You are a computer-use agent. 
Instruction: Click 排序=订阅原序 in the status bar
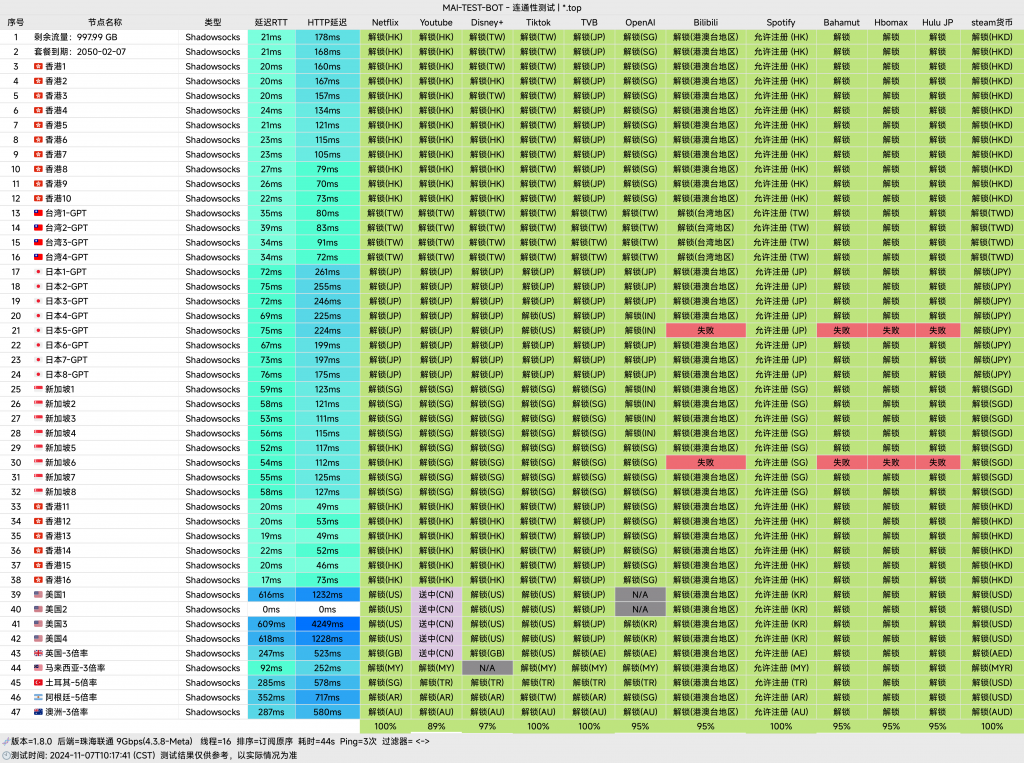[x=264, y=741]
